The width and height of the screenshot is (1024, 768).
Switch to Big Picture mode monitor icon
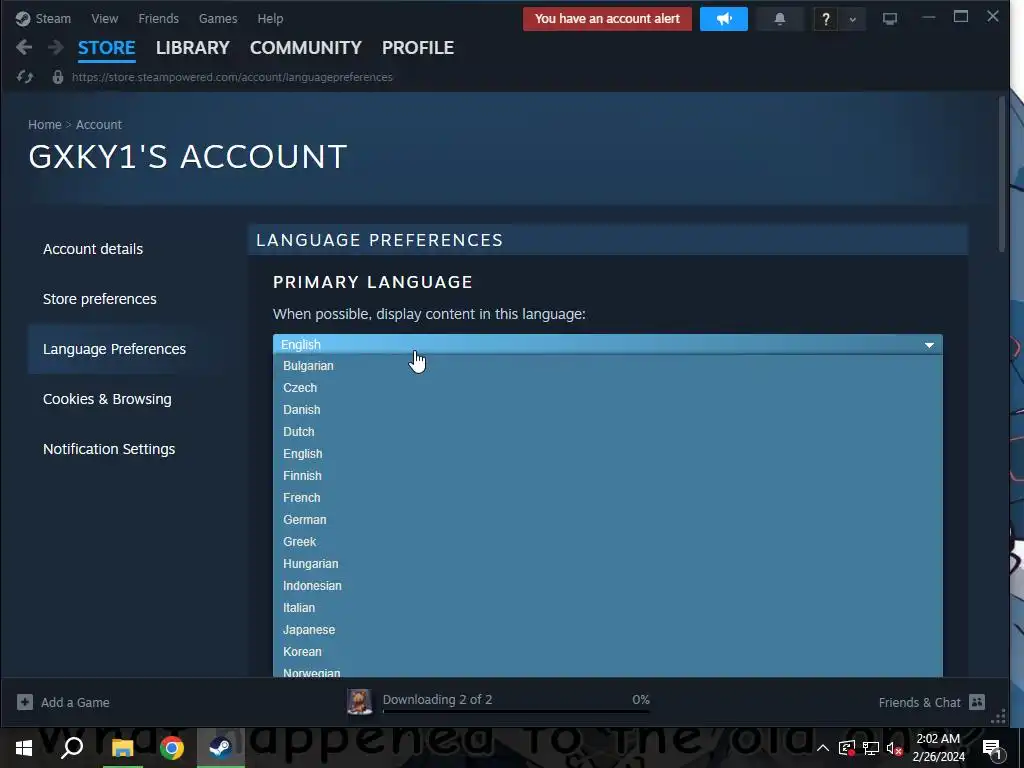click(889, 19)
